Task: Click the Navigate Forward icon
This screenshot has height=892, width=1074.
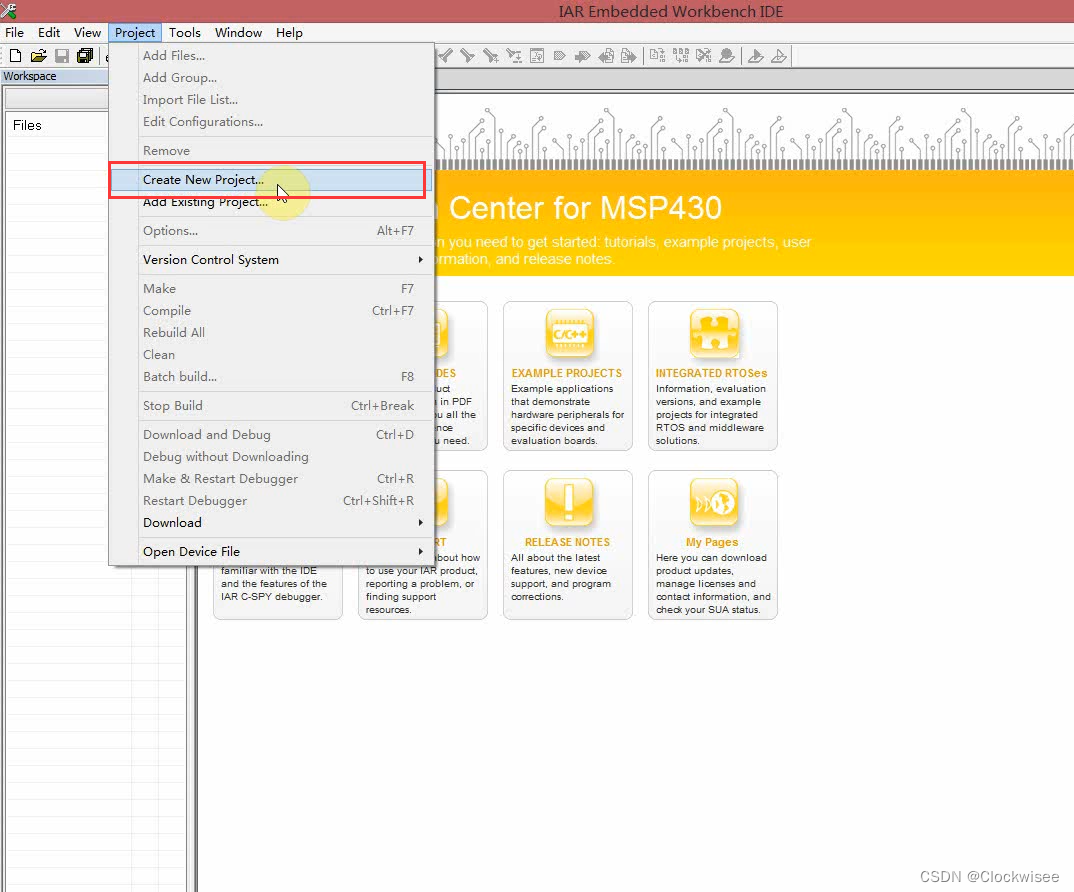Action: coord(628,56)
